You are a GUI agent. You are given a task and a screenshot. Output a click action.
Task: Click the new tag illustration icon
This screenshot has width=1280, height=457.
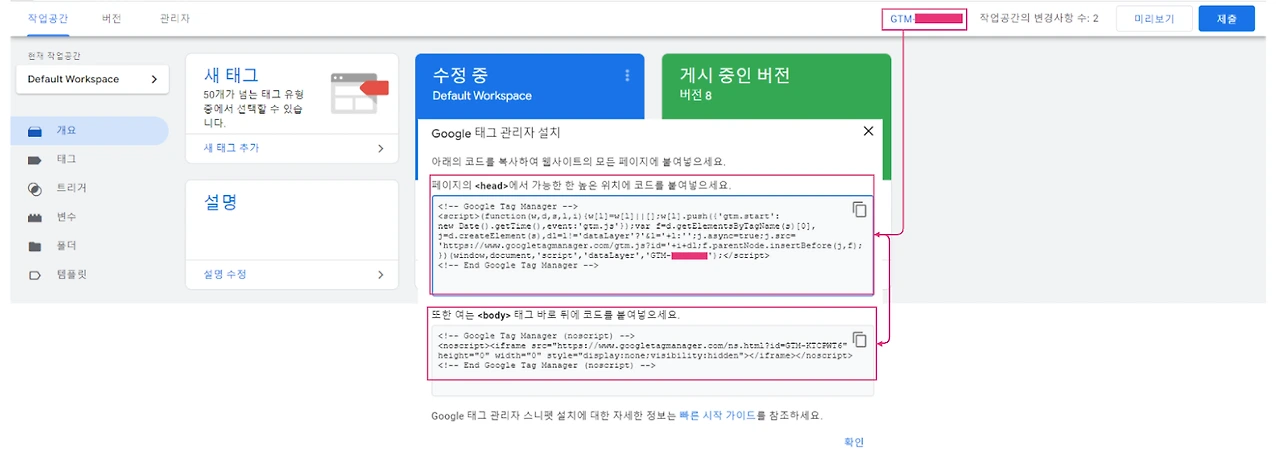360,92
